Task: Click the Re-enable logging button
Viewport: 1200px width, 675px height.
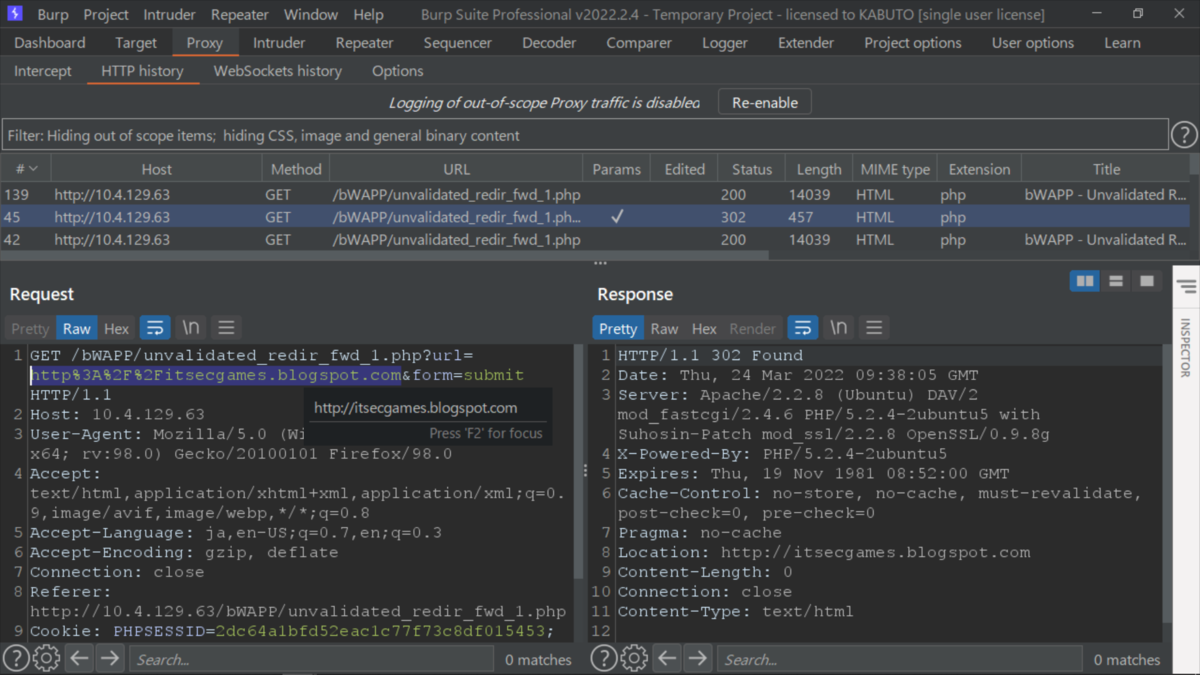Action: point(765,102)
